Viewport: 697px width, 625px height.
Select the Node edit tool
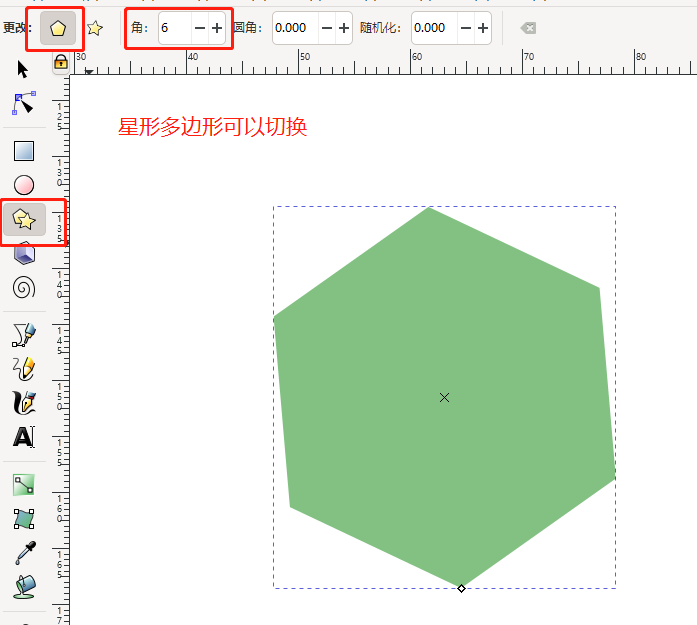point(24,103)
